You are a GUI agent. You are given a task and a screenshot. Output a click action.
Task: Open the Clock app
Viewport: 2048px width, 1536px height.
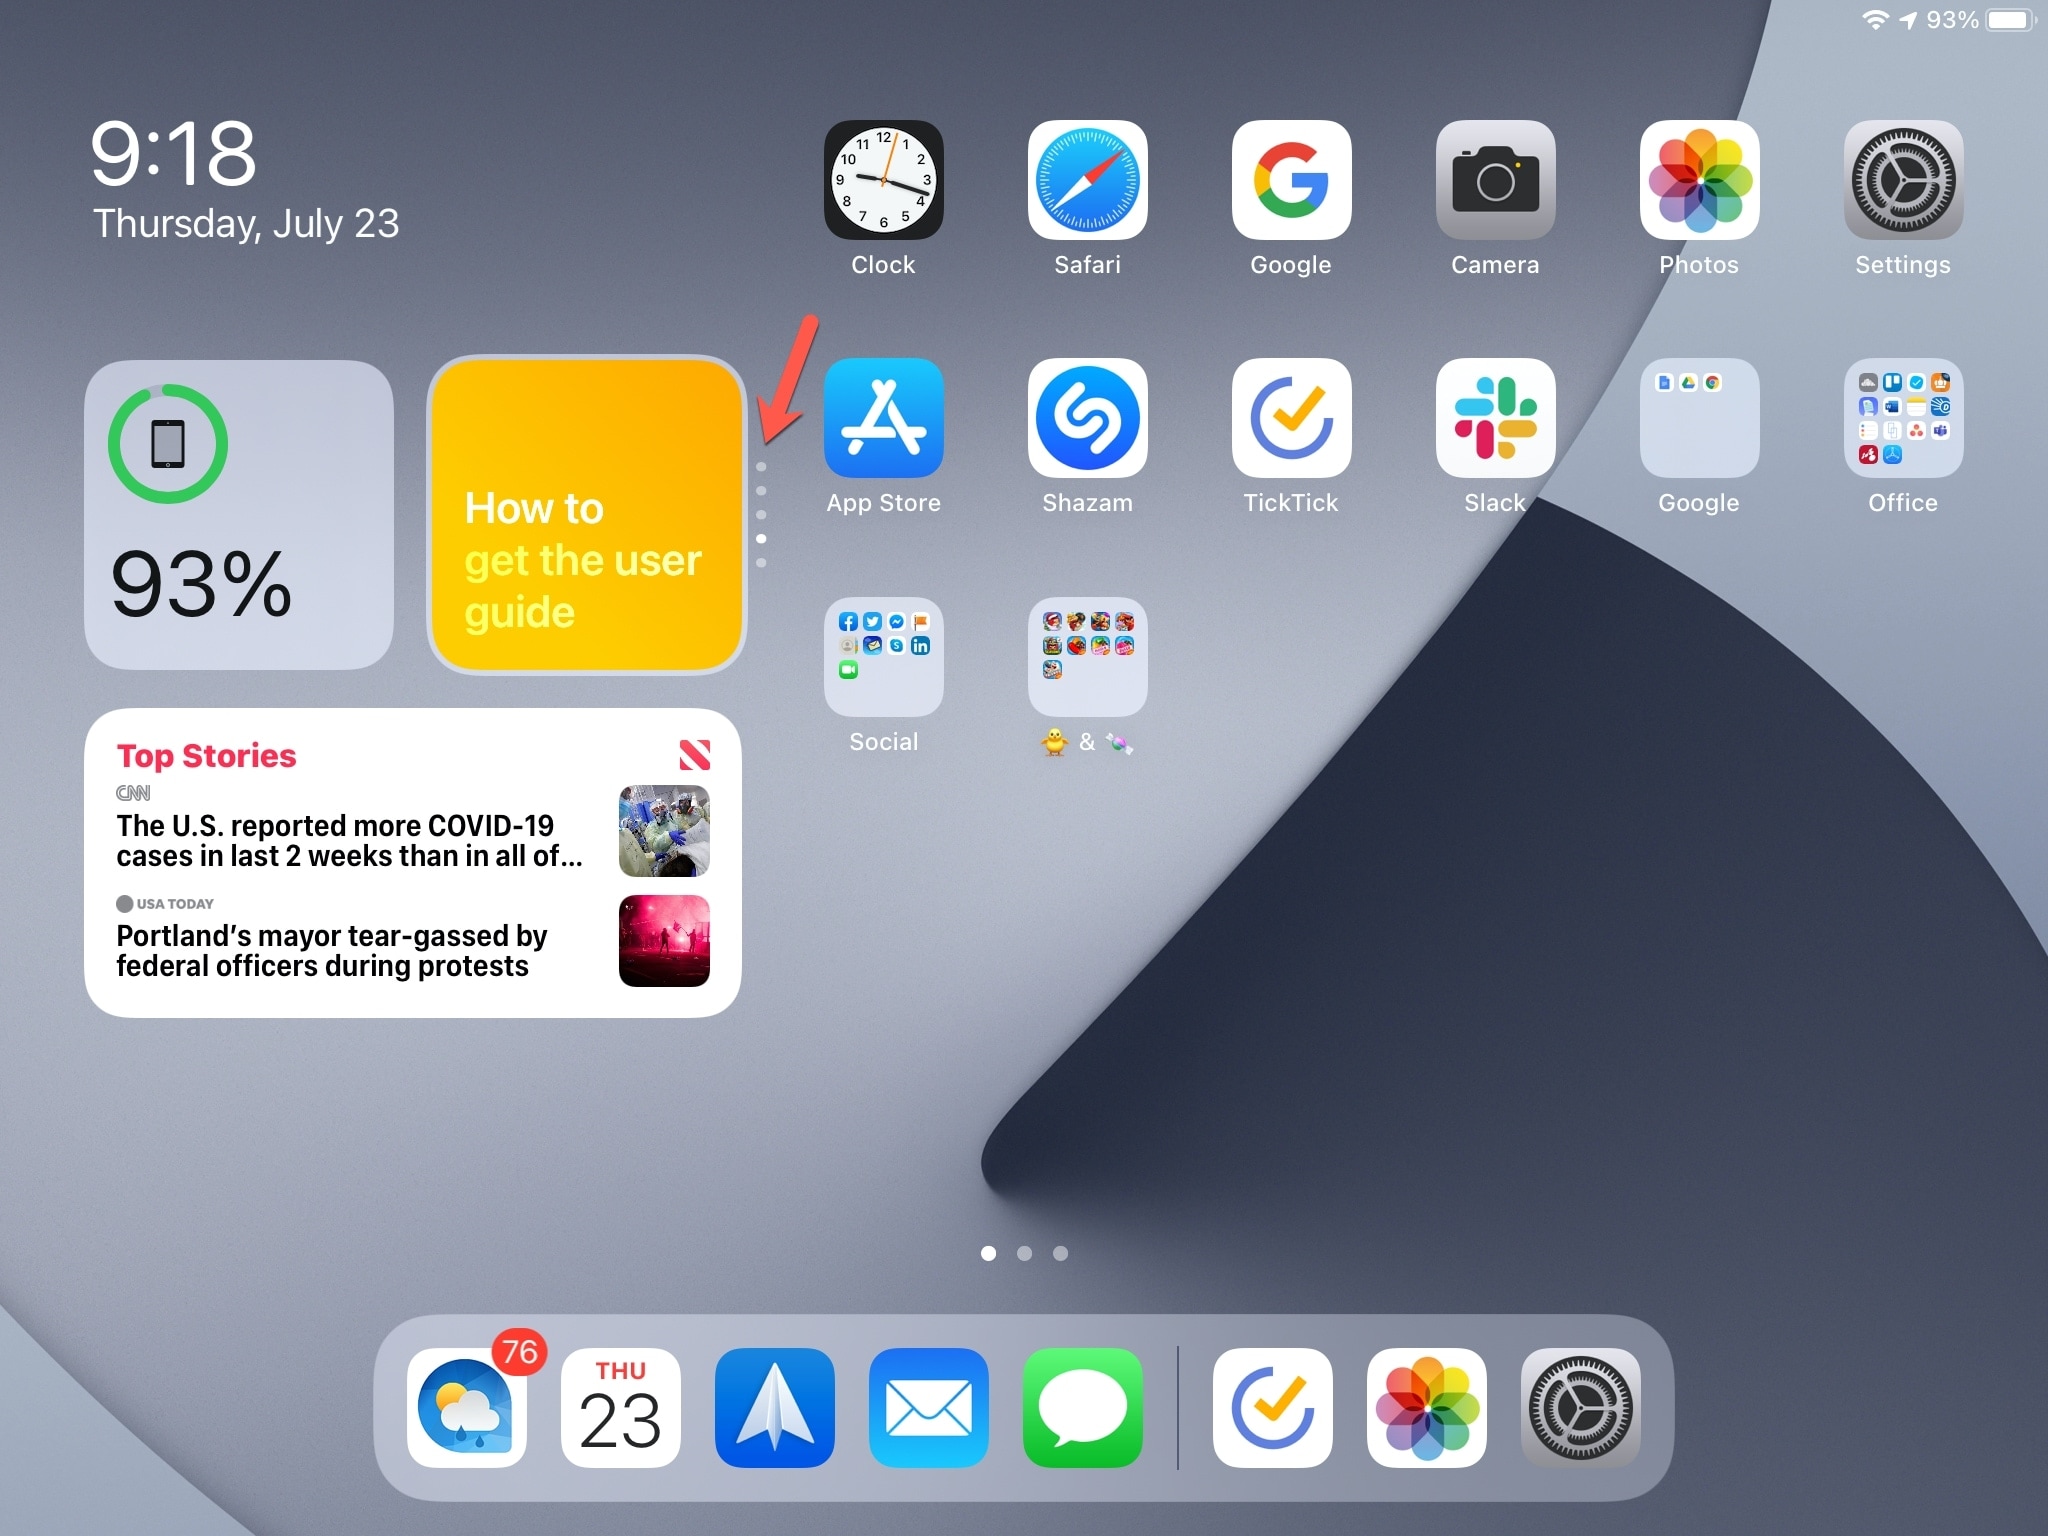tap(883, 182)
